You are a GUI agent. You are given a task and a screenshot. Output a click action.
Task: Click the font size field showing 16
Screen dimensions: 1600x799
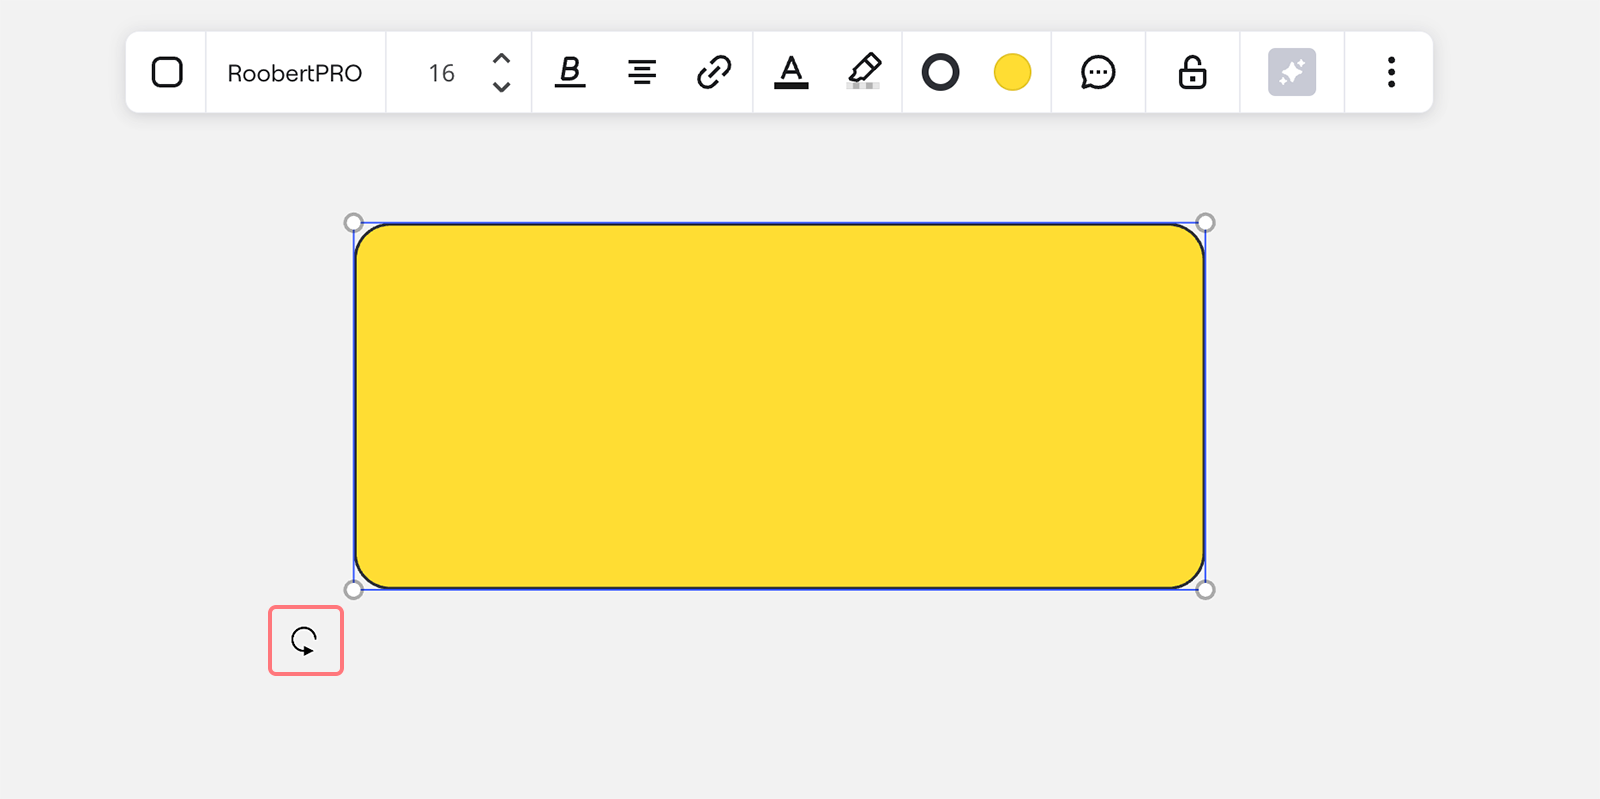click(441, 73)
